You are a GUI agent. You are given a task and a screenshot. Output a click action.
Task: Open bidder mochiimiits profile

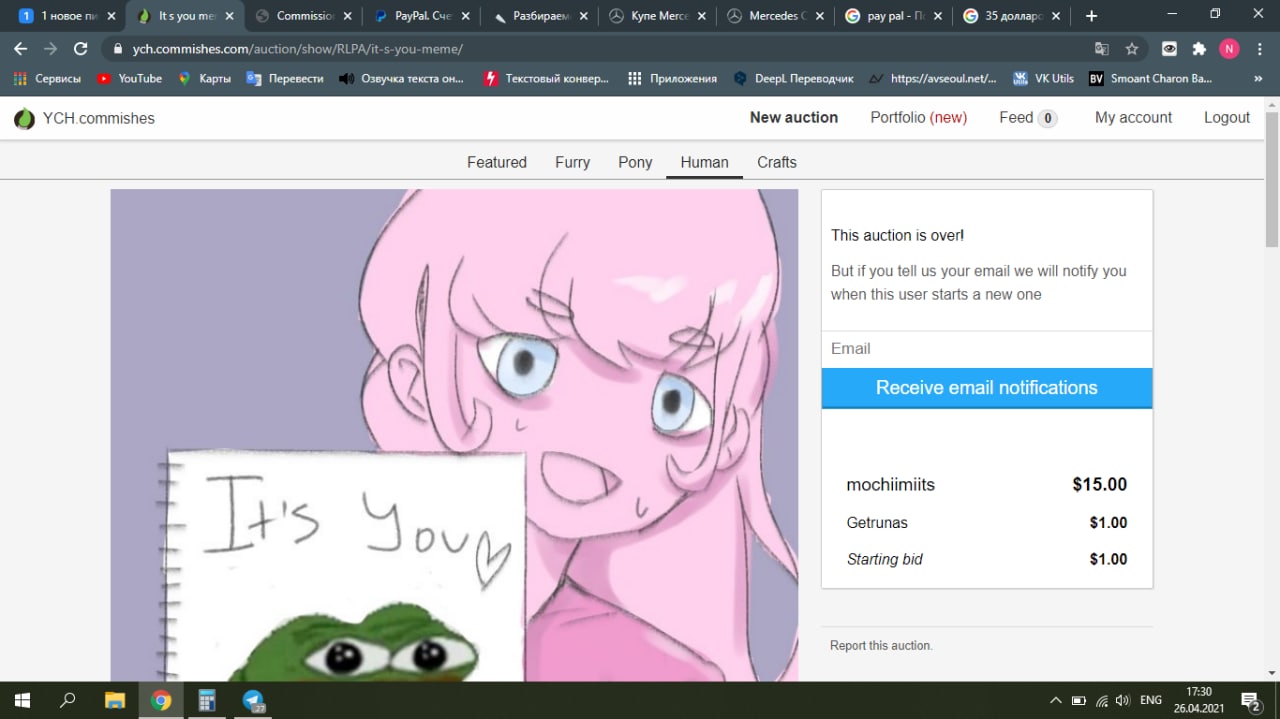[x=891, y=484]
